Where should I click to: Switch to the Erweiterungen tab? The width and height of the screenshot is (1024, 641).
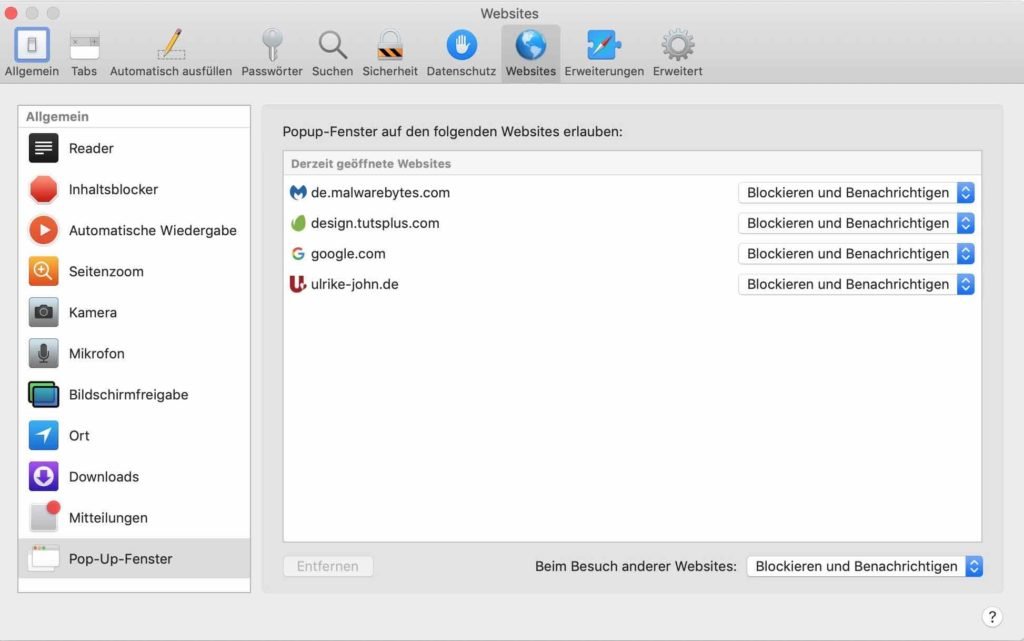(603, 50)
